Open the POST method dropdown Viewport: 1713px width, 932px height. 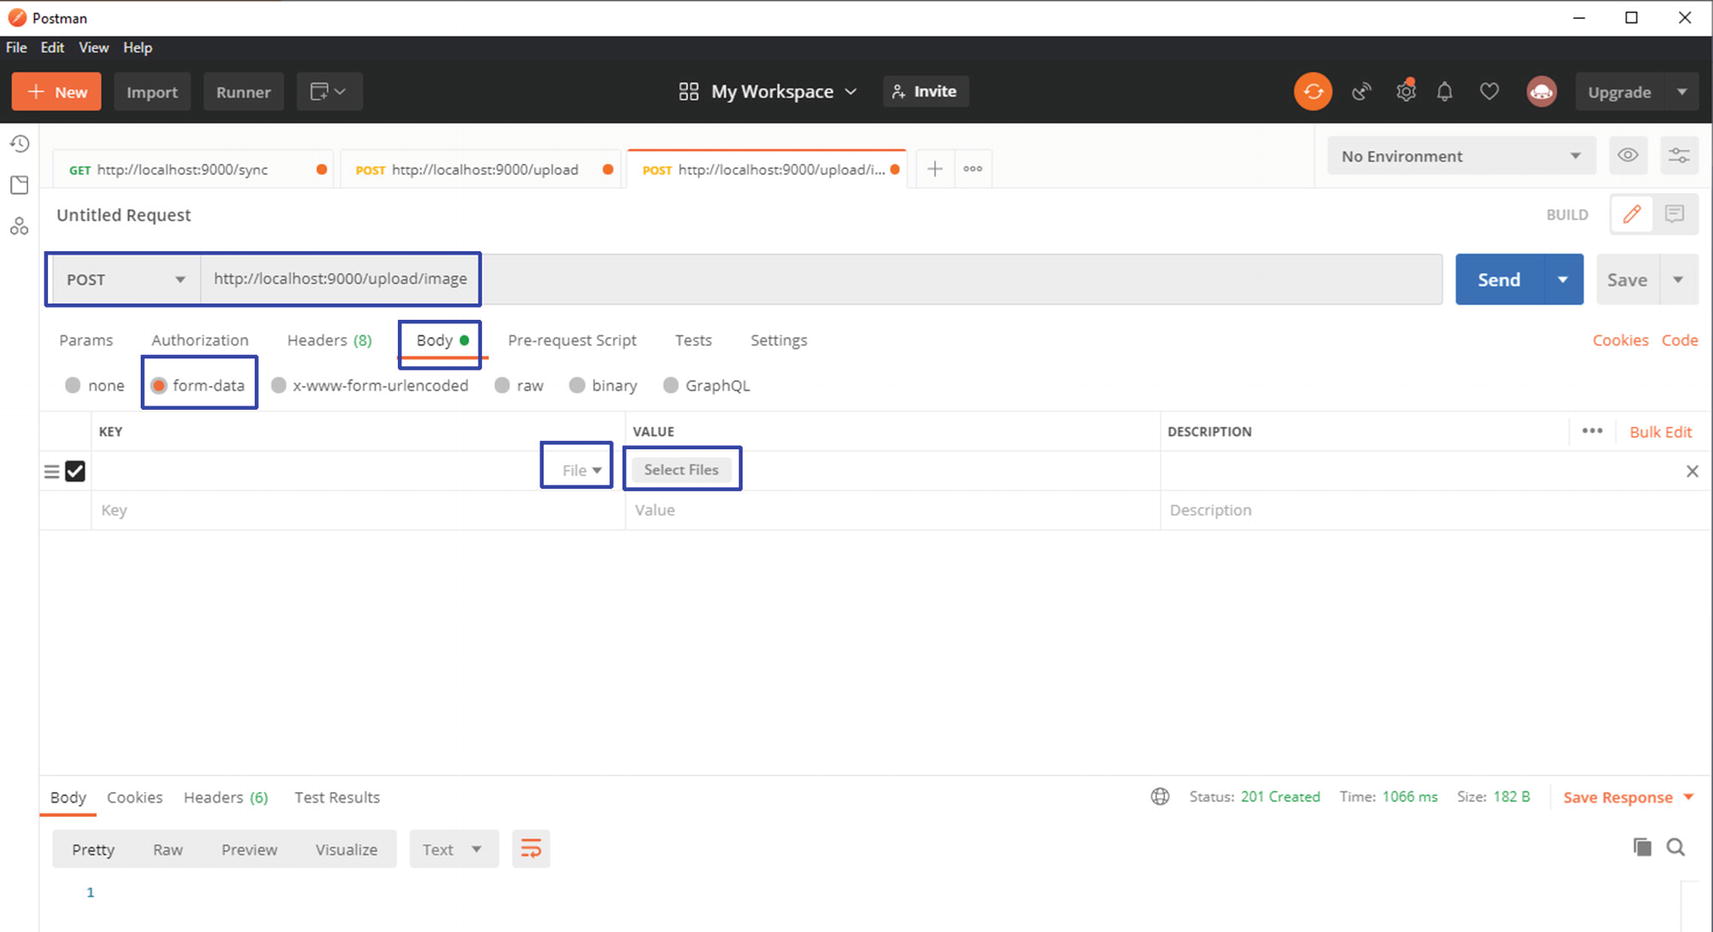(125, 280)
